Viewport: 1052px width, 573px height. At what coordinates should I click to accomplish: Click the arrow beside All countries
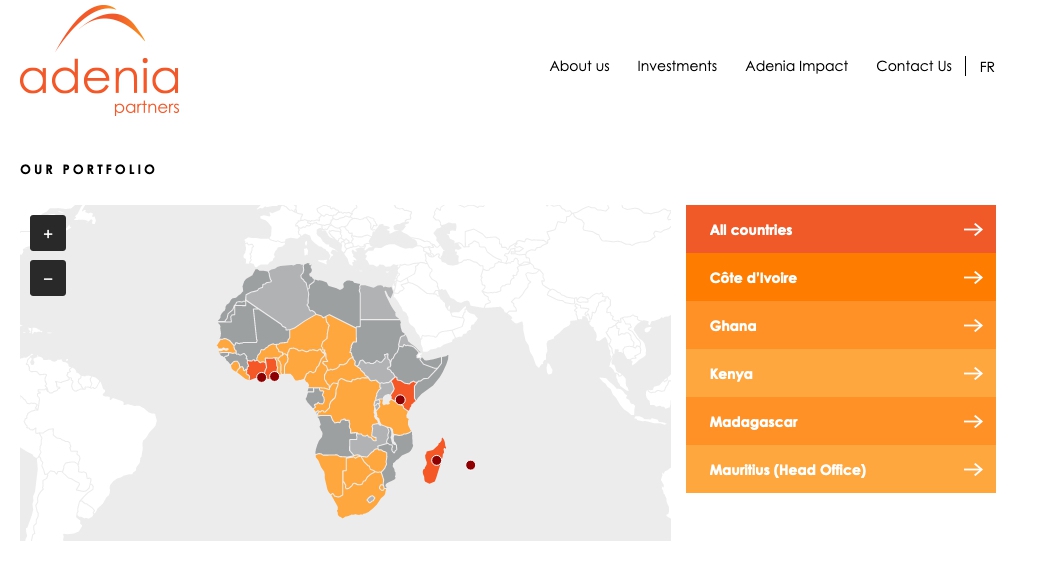[972, 230]
